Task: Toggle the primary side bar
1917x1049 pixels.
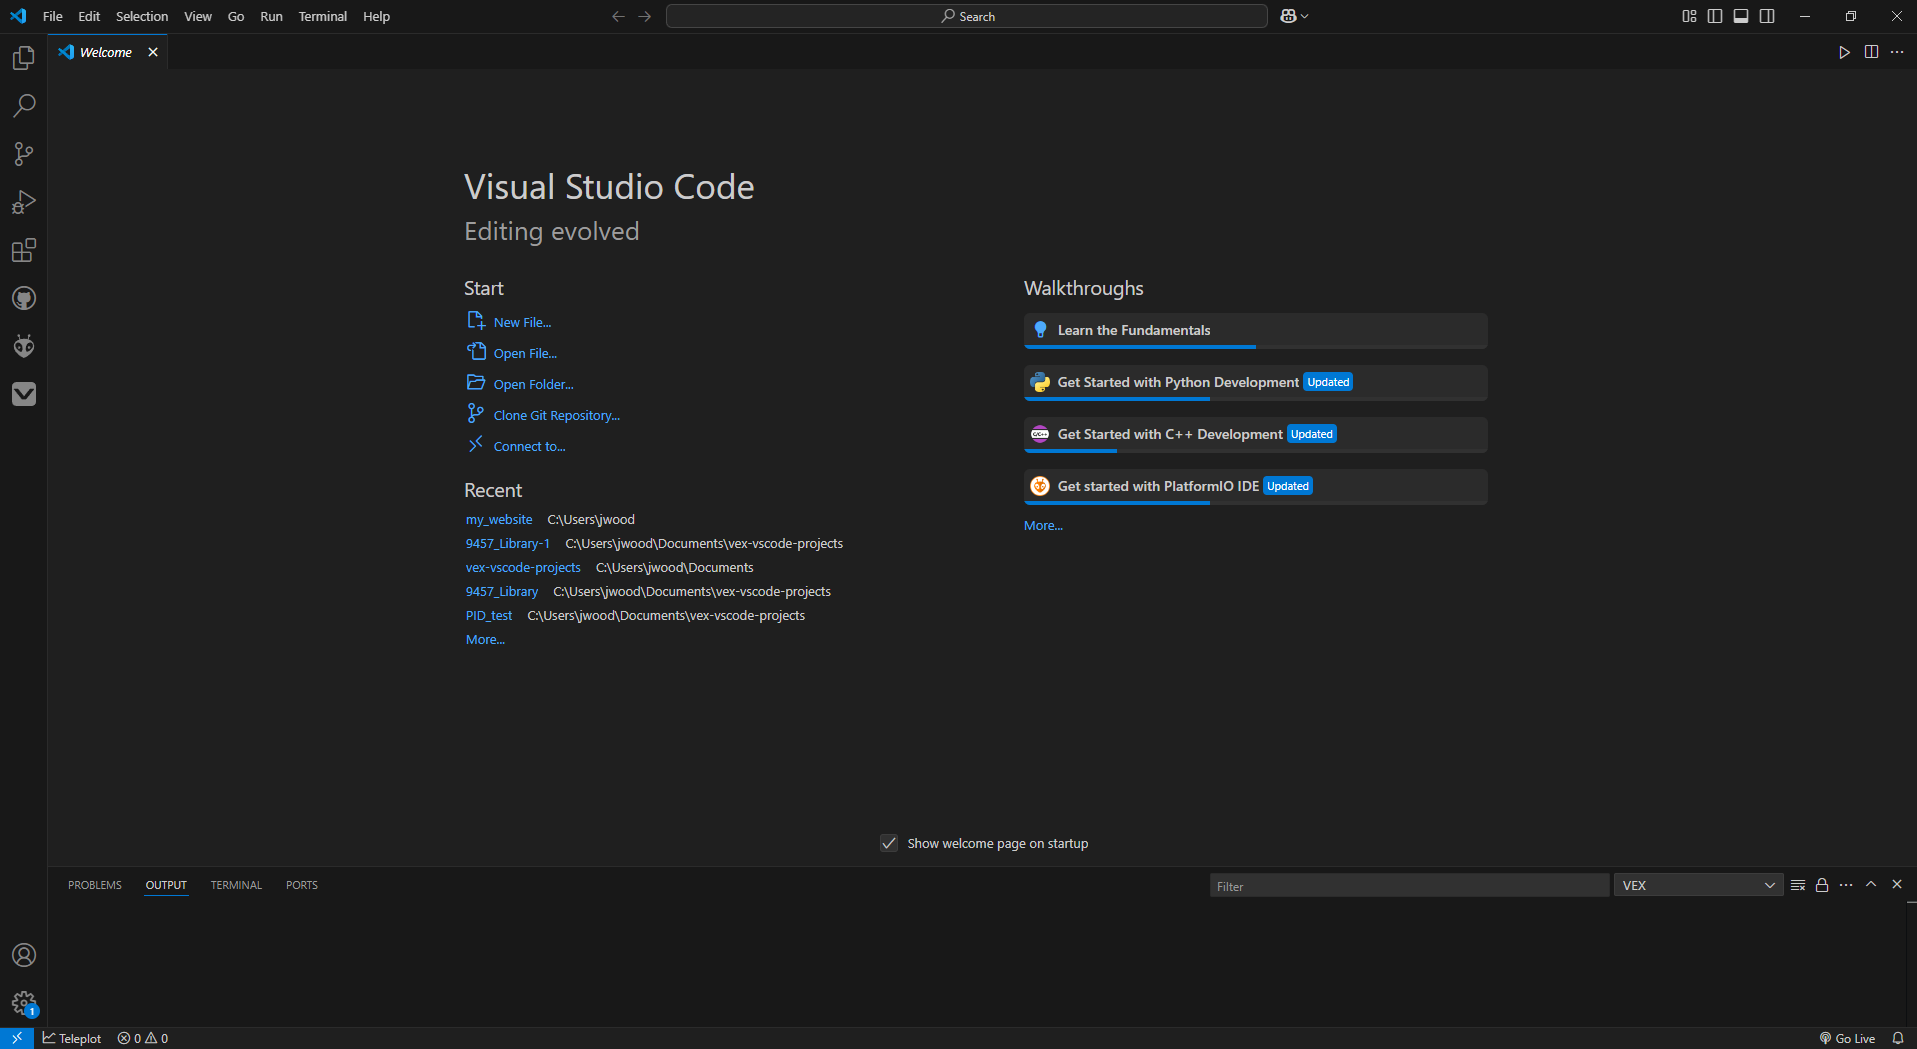Action: pyautogui.click(x=1715, y=16)
